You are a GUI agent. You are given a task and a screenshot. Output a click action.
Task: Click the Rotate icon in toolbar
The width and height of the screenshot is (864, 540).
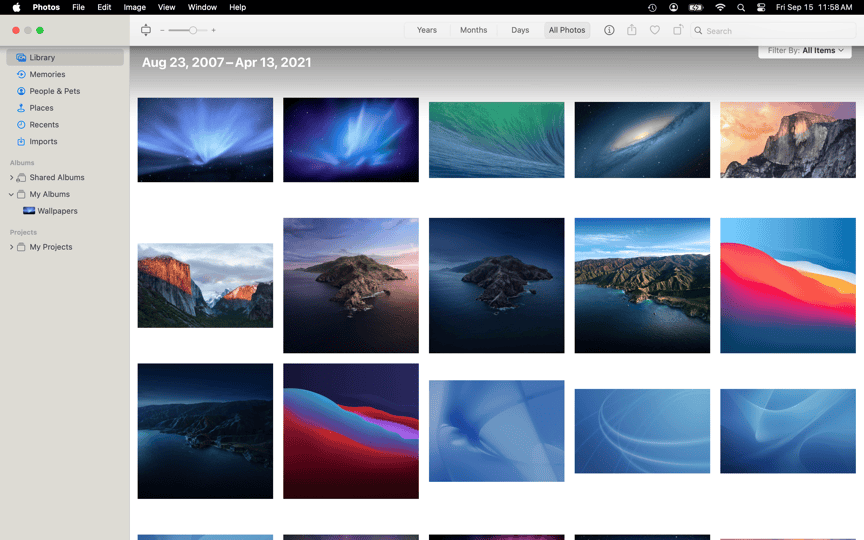678,30
